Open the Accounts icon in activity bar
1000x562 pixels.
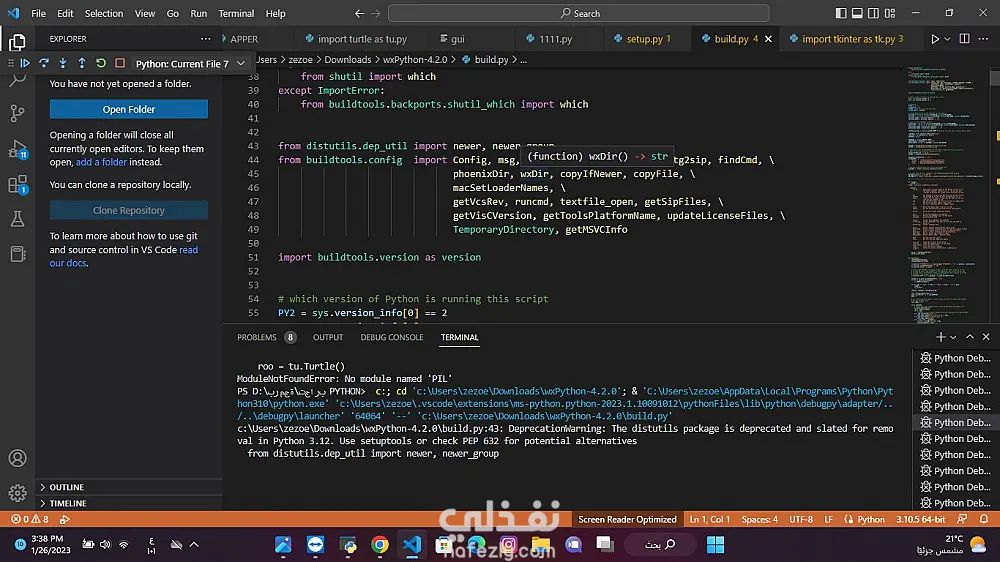(x=17, y=458)
